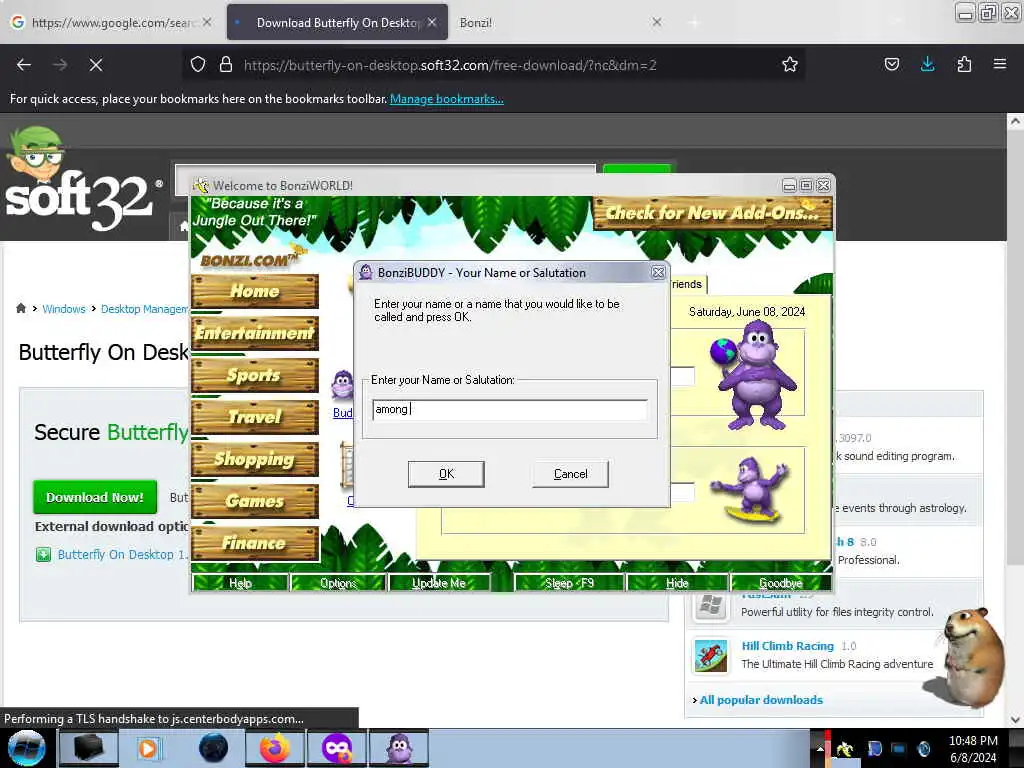Click the browser forward arrow
This screenshot has width=1024, height=768.
click(60, 65)
